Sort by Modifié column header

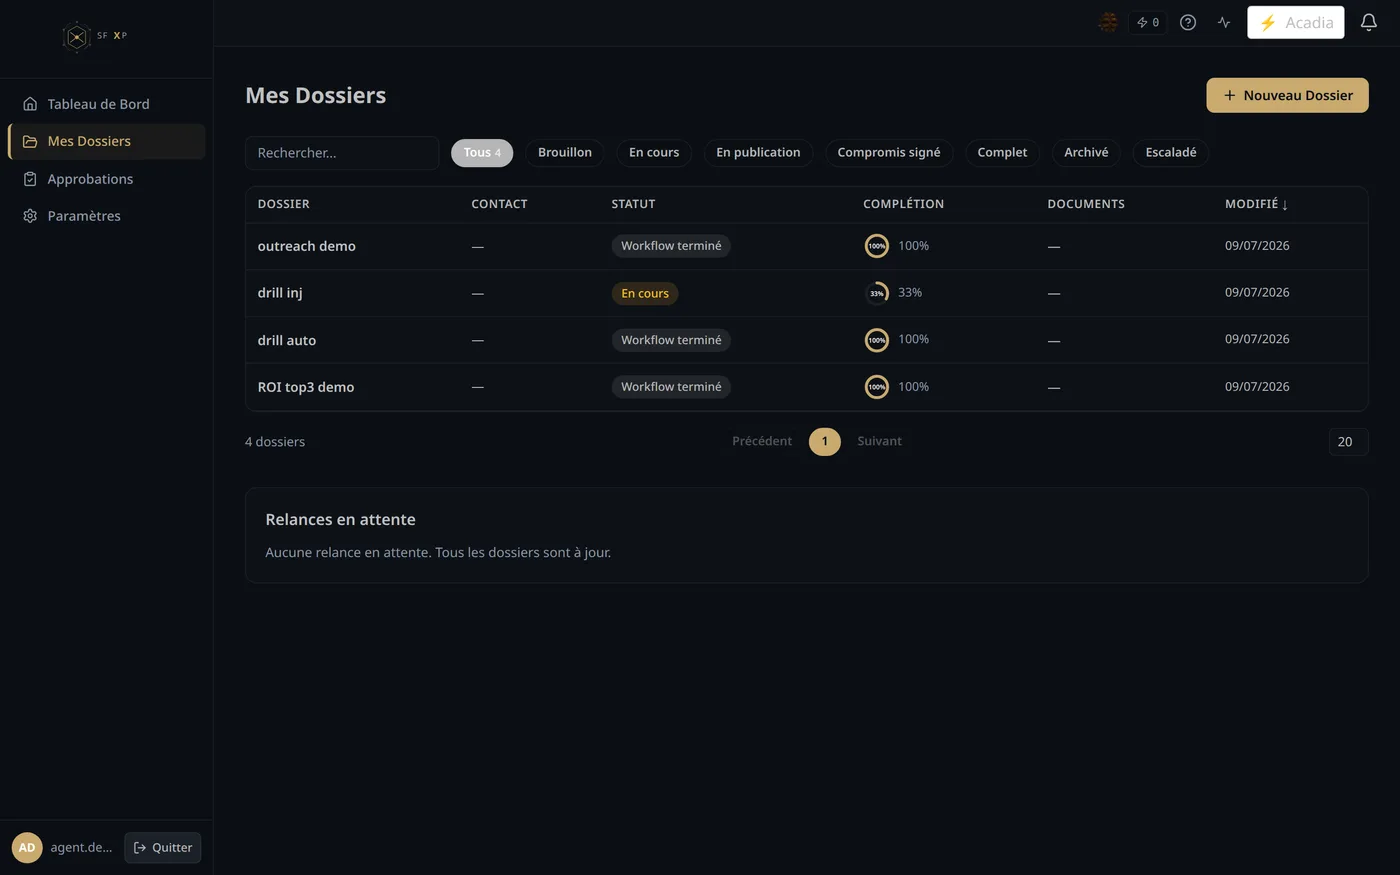pyautogui.click(x=1256, y=204)
